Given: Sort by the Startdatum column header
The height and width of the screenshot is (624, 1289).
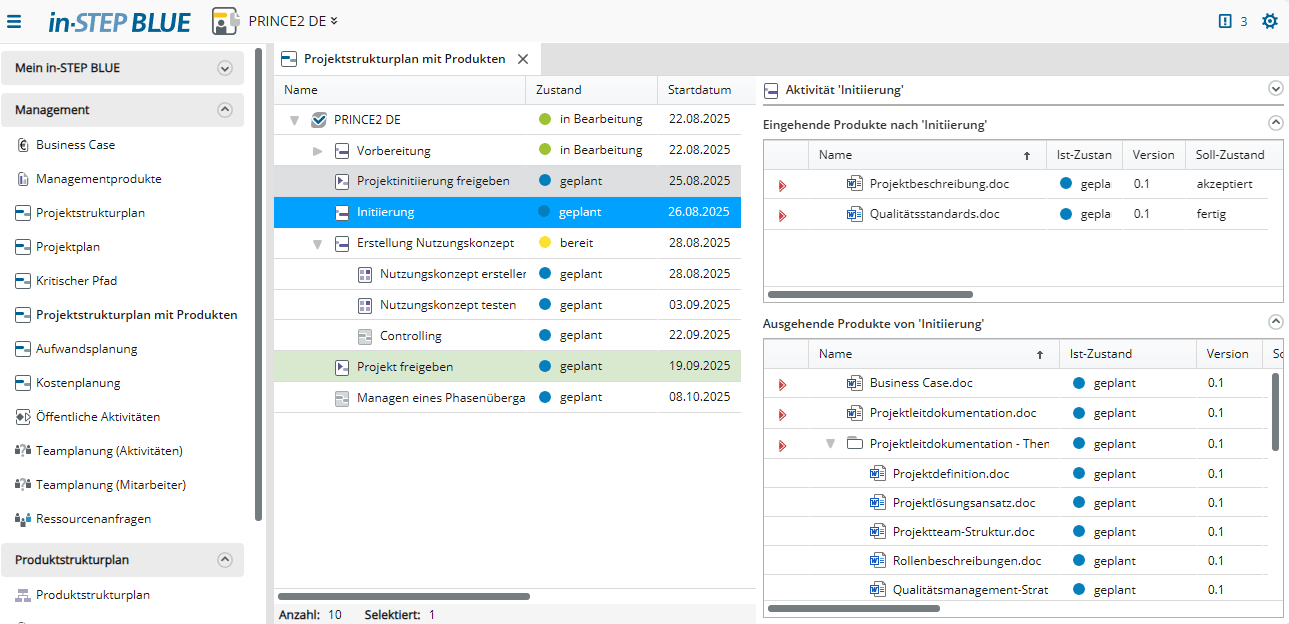Looking at the screenshot, I should click(699, 90).
